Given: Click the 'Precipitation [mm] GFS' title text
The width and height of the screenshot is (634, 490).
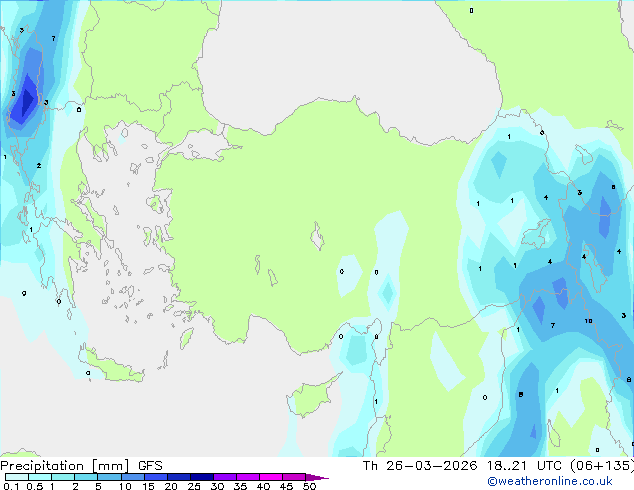Looking at the screenshot, I should coord(81,466).
